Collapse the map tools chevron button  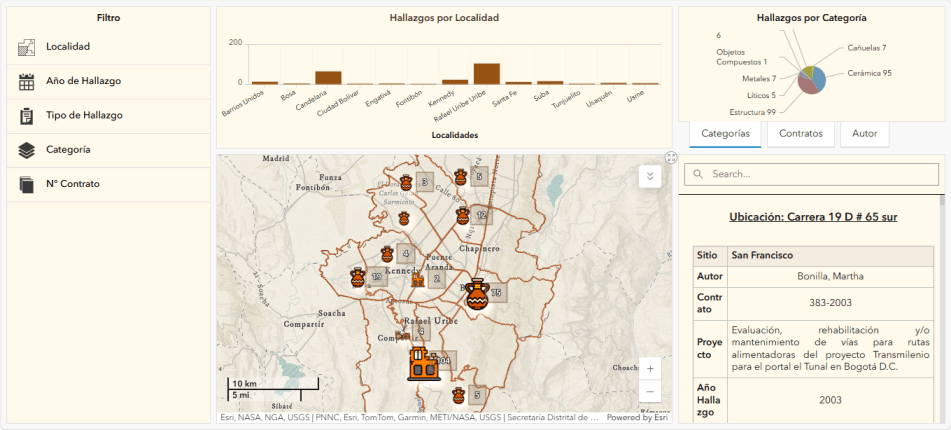650,176
